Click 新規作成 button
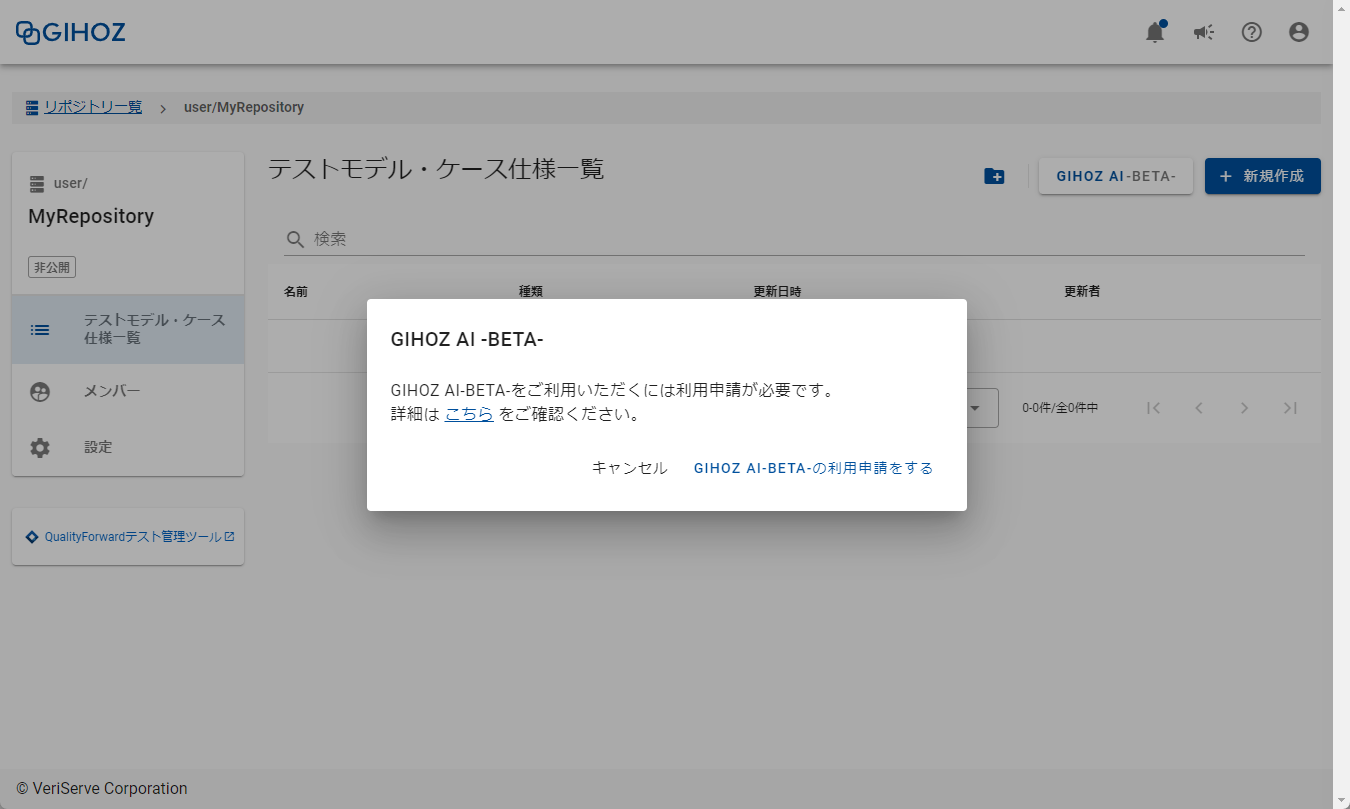Screen dimensions: 1350x809 [x=1263, y=176]
